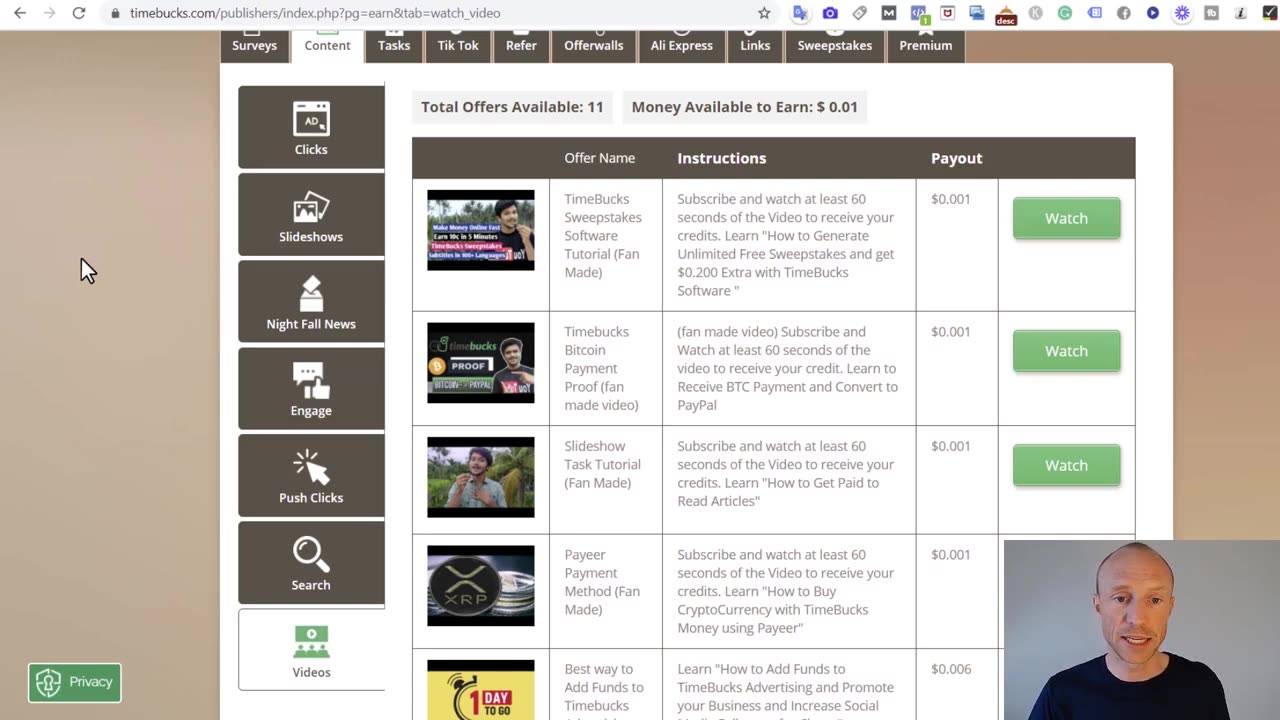Screen dimensions: 1280x720
Task: Switch to the Premium tab
Action: [x=926, y=45]
